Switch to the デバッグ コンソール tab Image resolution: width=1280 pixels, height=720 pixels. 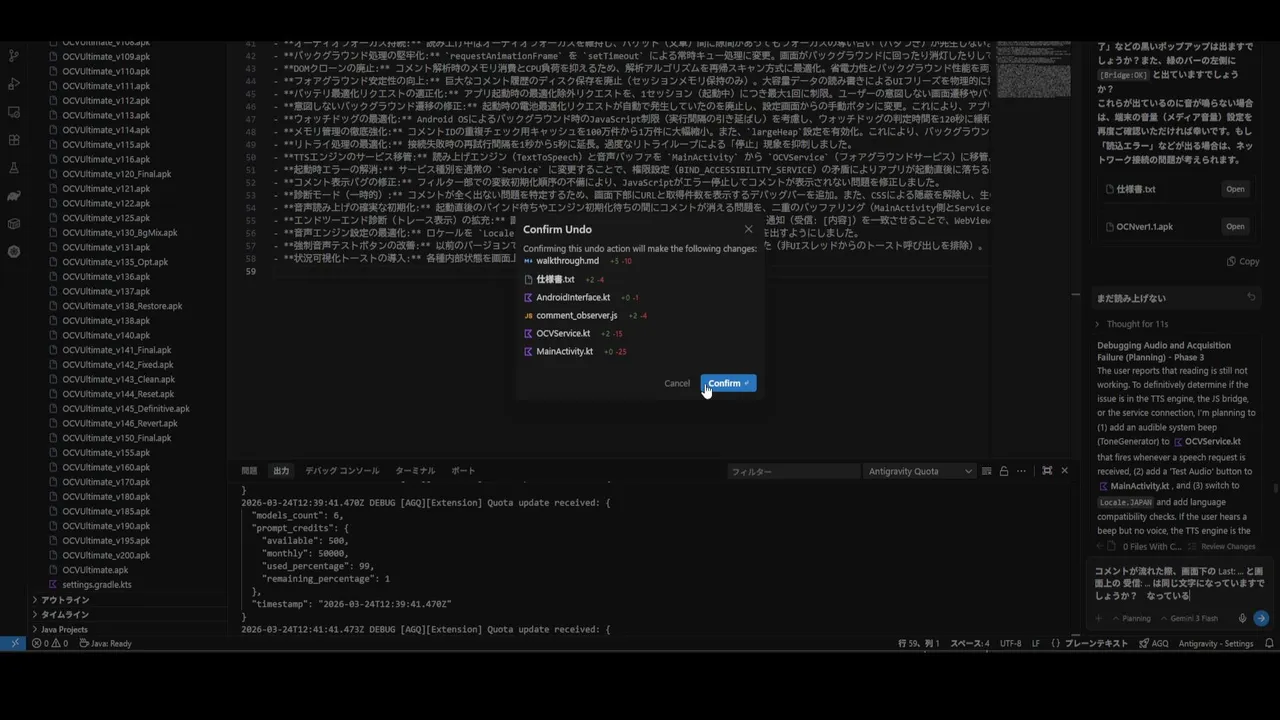pyautogui.click(x=342, y=471)
